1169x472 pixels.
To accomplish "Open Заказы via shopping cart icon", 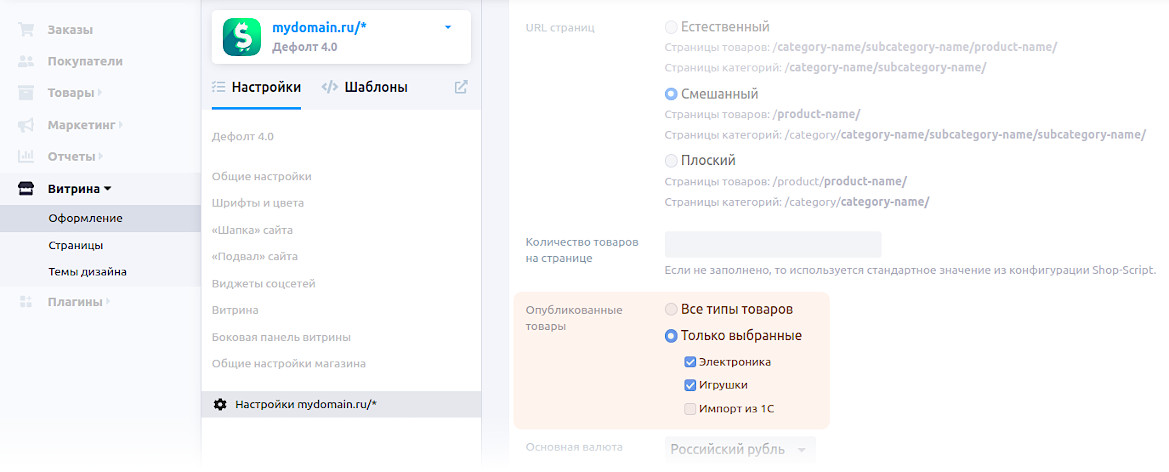I will coord(26,30).
